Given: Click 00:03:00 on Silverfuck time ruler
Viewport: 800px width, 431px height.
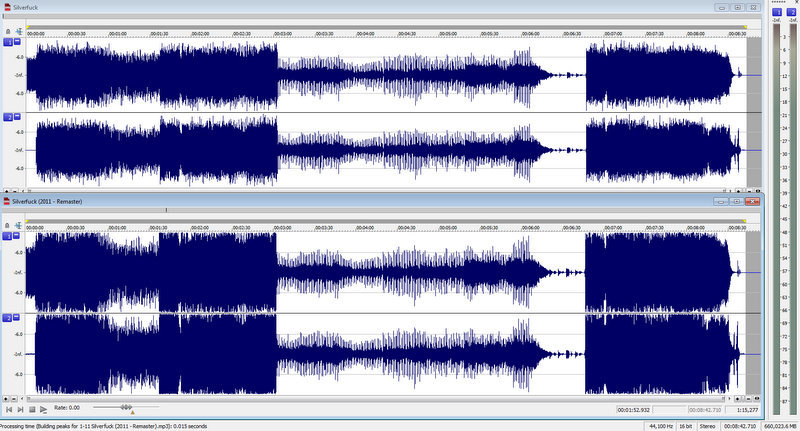Looking at the screenshot, I should 283,34.
